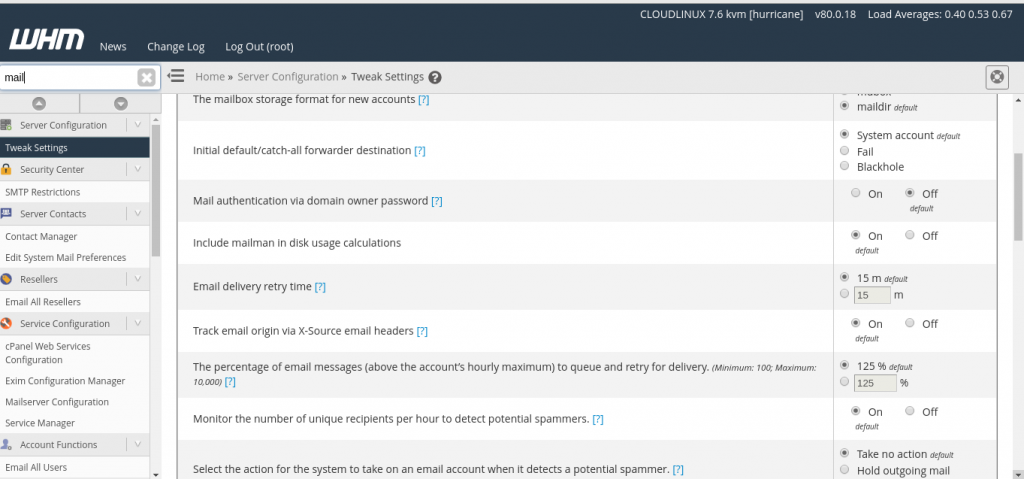Select Hold outgoing mail action
The height and width of the screenshot is (479, 1024).
tap(844, 470)
